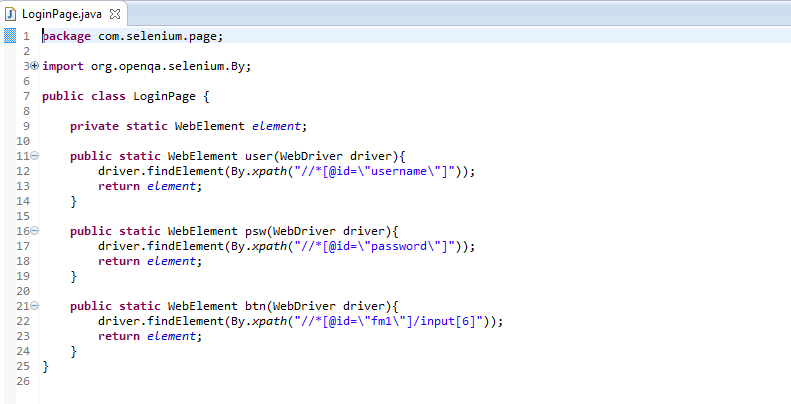
Task: Click the closing brace on line 25
Action: (46, 366)
